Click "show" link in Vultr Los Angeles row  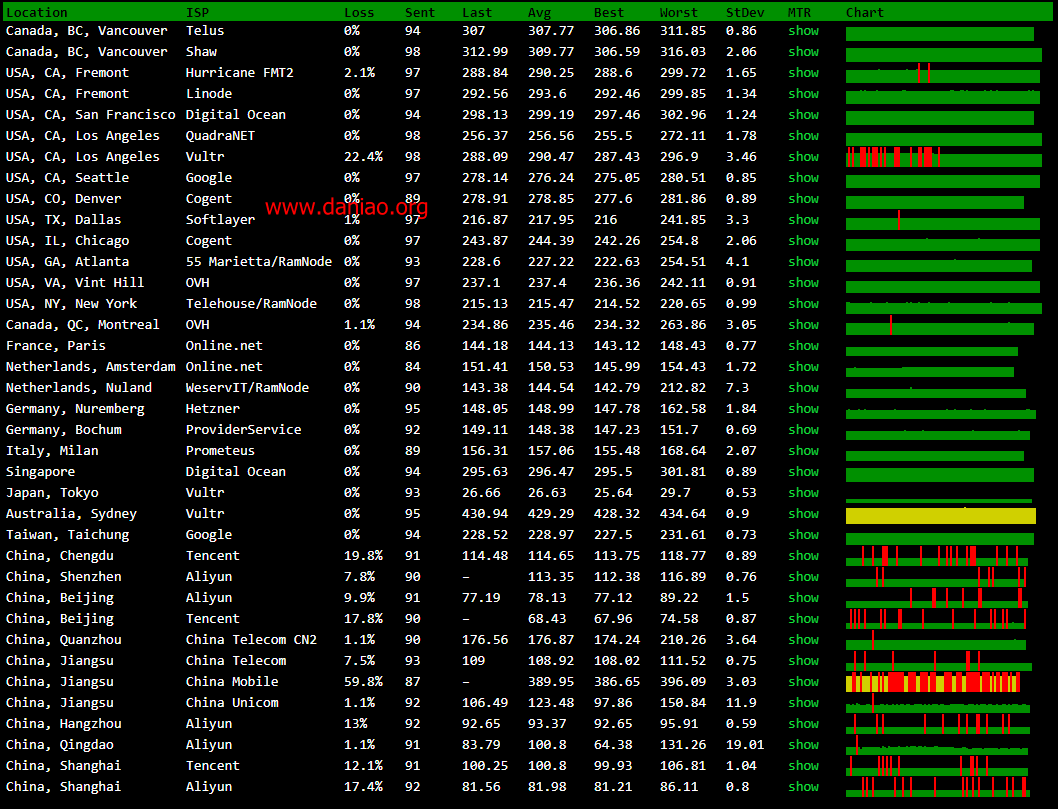[803, 157]
